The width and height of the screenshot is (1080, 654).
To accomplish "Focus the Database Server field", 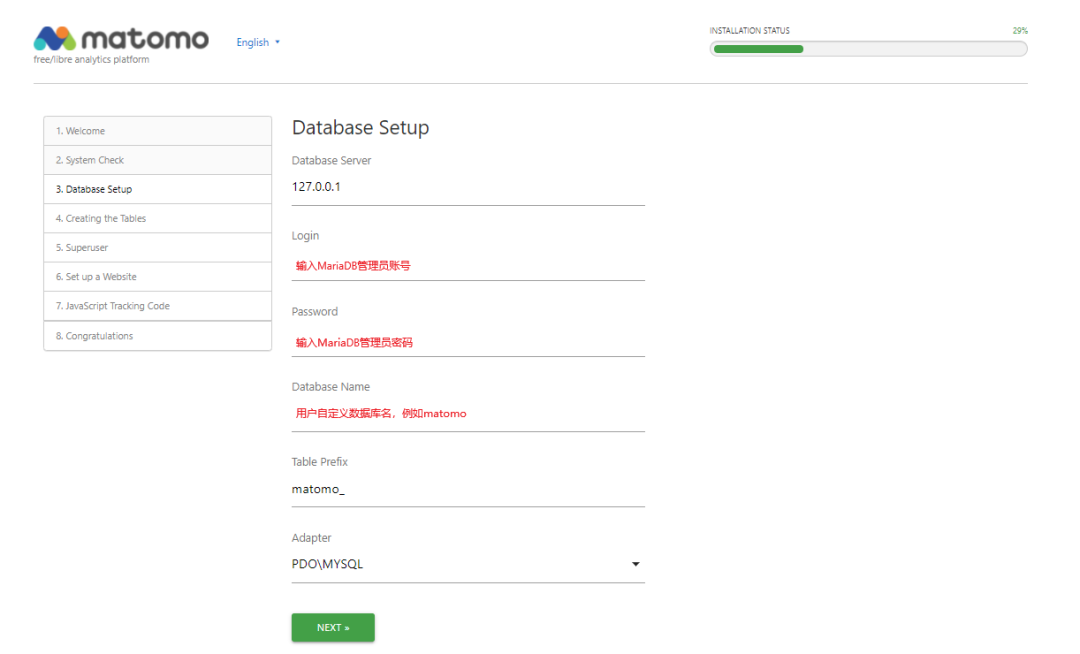I will pyautogui.click(x=468, y=188).
